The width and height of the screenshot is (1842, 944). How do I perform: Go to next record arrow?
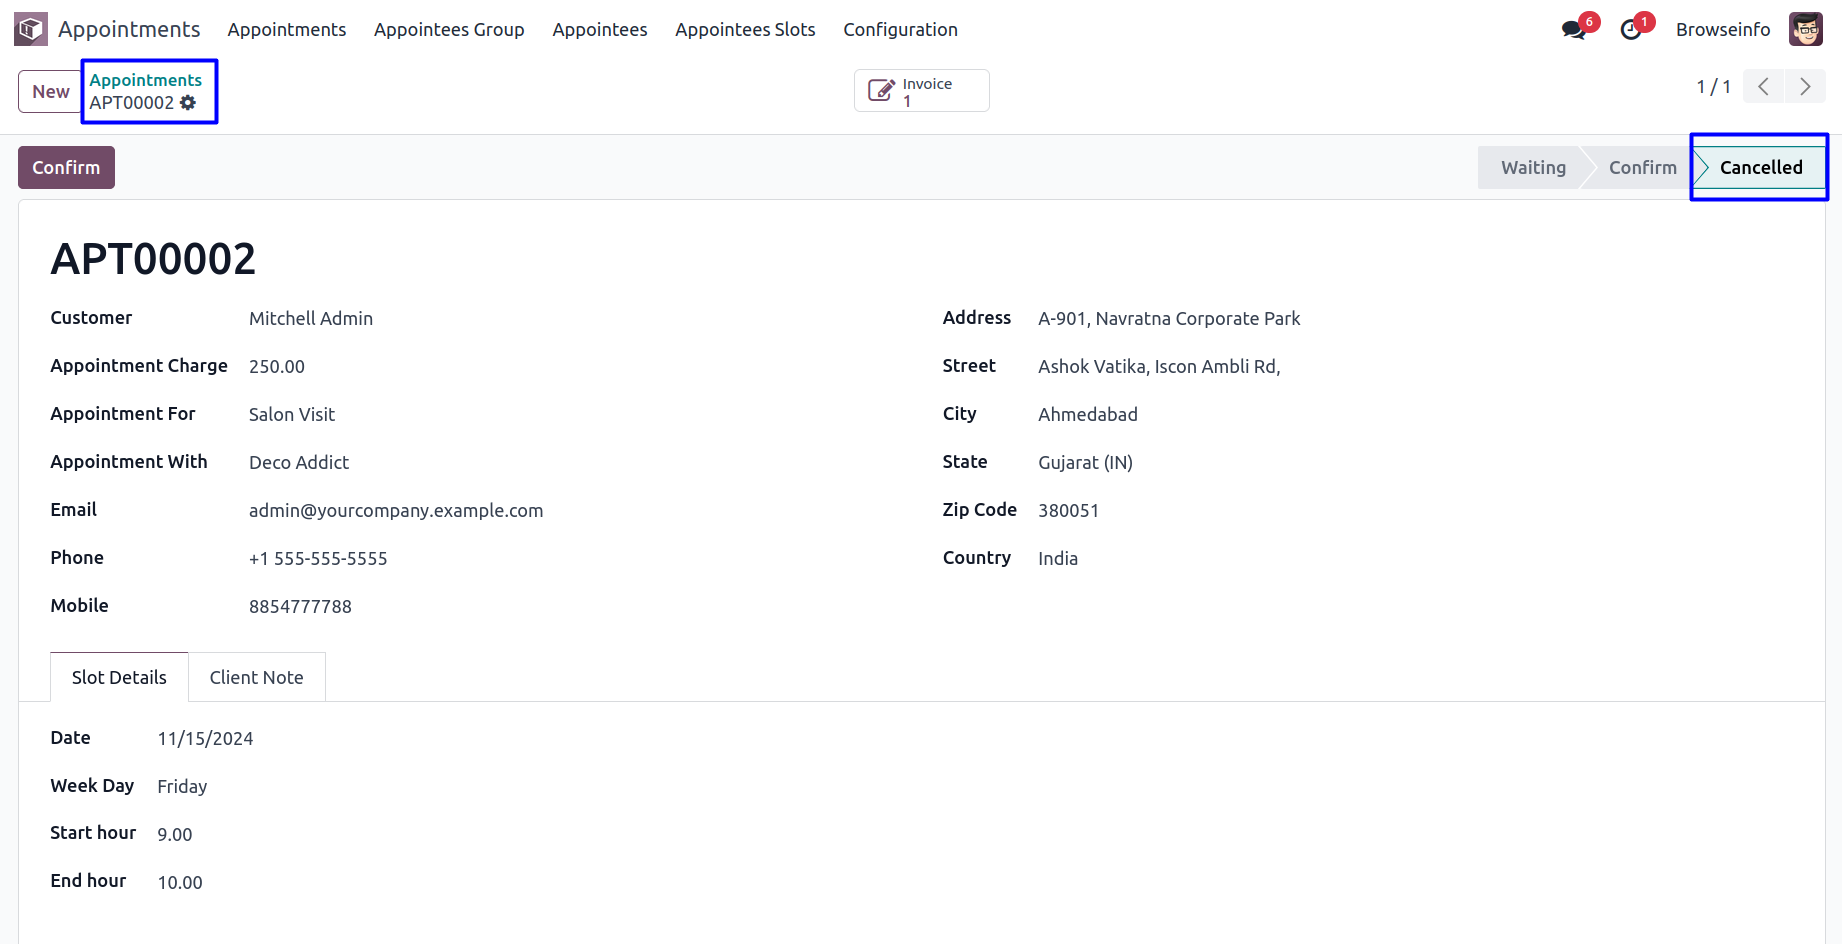click(x=1805, y=87)
